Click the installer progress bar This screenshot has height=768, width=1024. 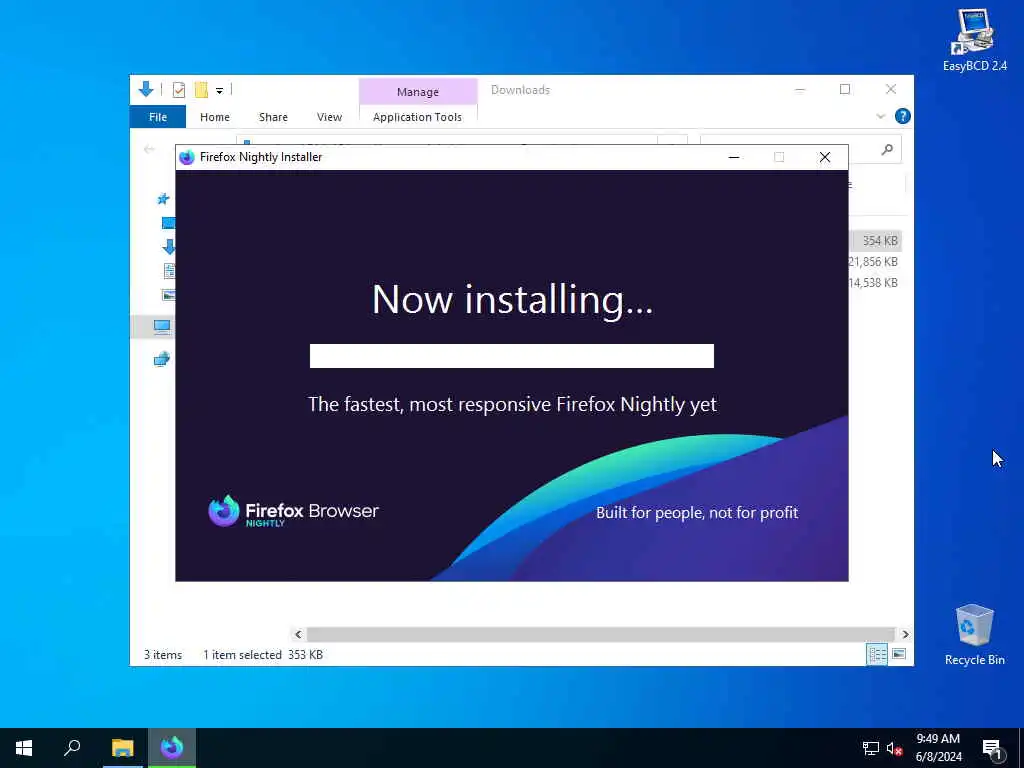pyautogui.click(x=511, y=356)
